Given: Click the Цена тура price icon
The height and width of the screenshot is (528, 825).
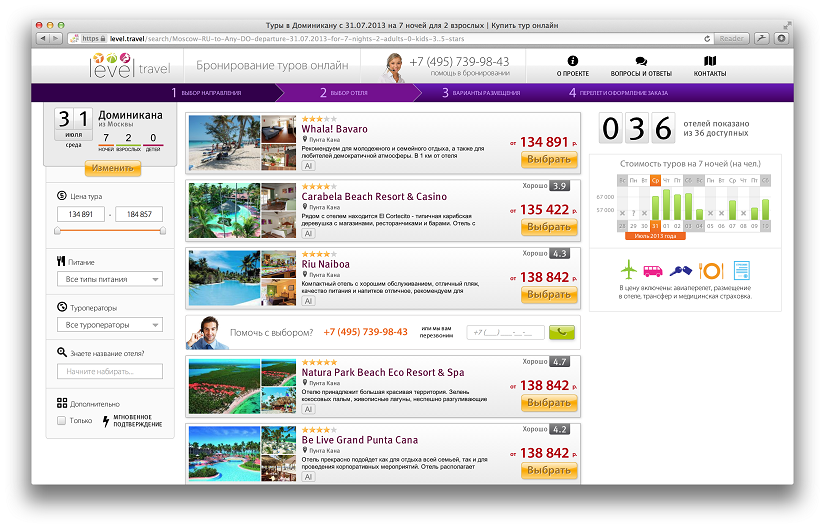Looking at the screenshot, I should [x=62, y=196].
